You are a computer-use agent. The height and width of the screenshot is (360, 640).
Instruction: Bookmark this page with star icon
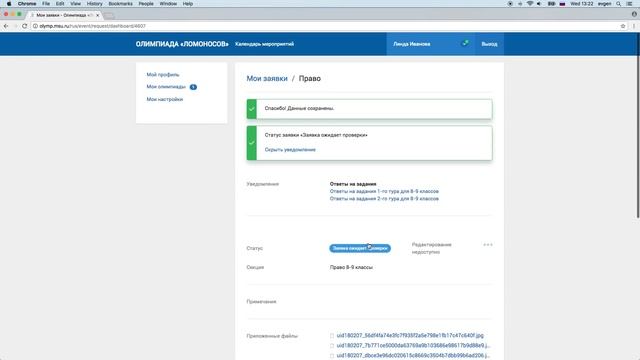click(623, 26)
